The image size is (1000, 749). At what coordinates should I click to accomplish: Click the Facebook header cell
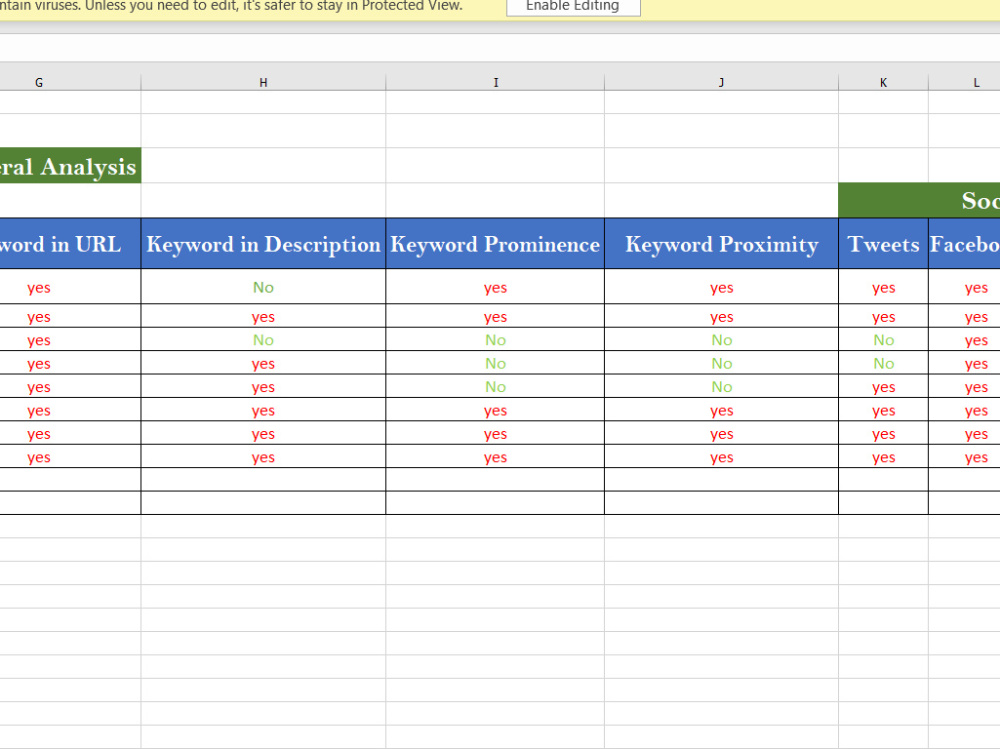pos(964,244)
